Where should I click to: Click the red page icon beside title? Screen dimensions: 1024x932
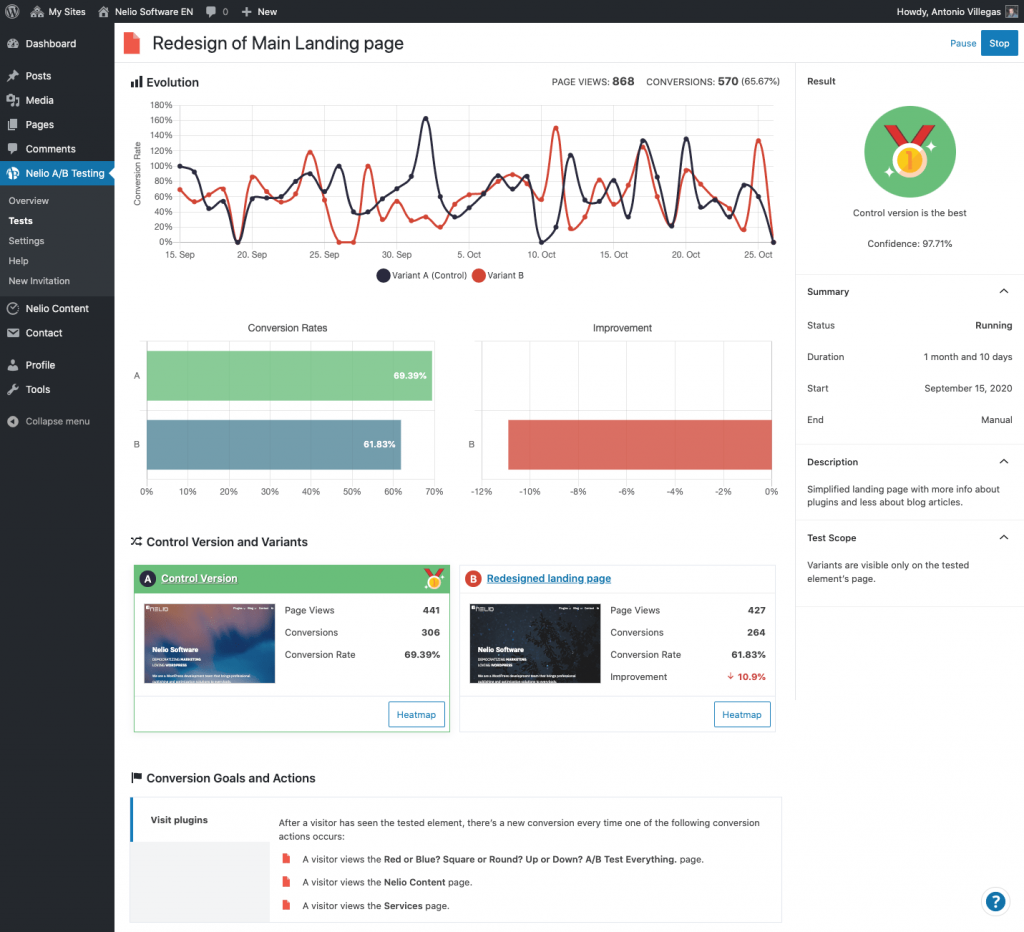pyautogui.click(x=132, y=43)
